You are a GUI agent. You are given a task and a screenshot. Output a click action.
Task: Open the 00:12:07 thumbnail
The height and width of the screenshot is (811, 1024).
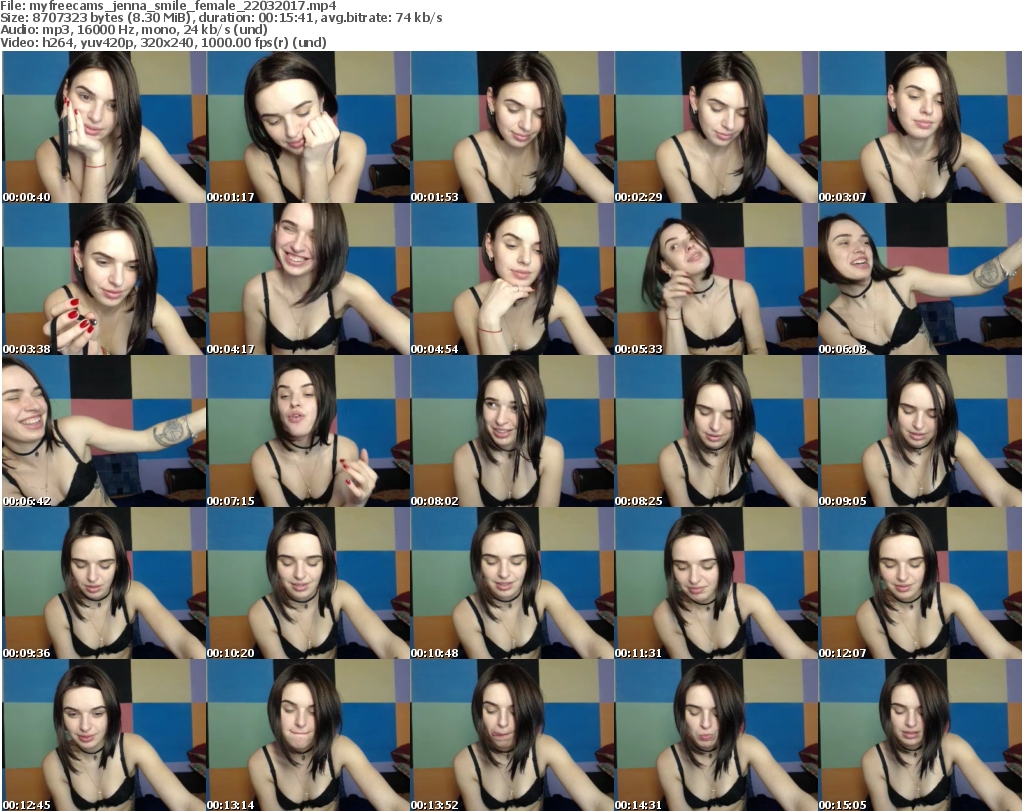[920, 584]
